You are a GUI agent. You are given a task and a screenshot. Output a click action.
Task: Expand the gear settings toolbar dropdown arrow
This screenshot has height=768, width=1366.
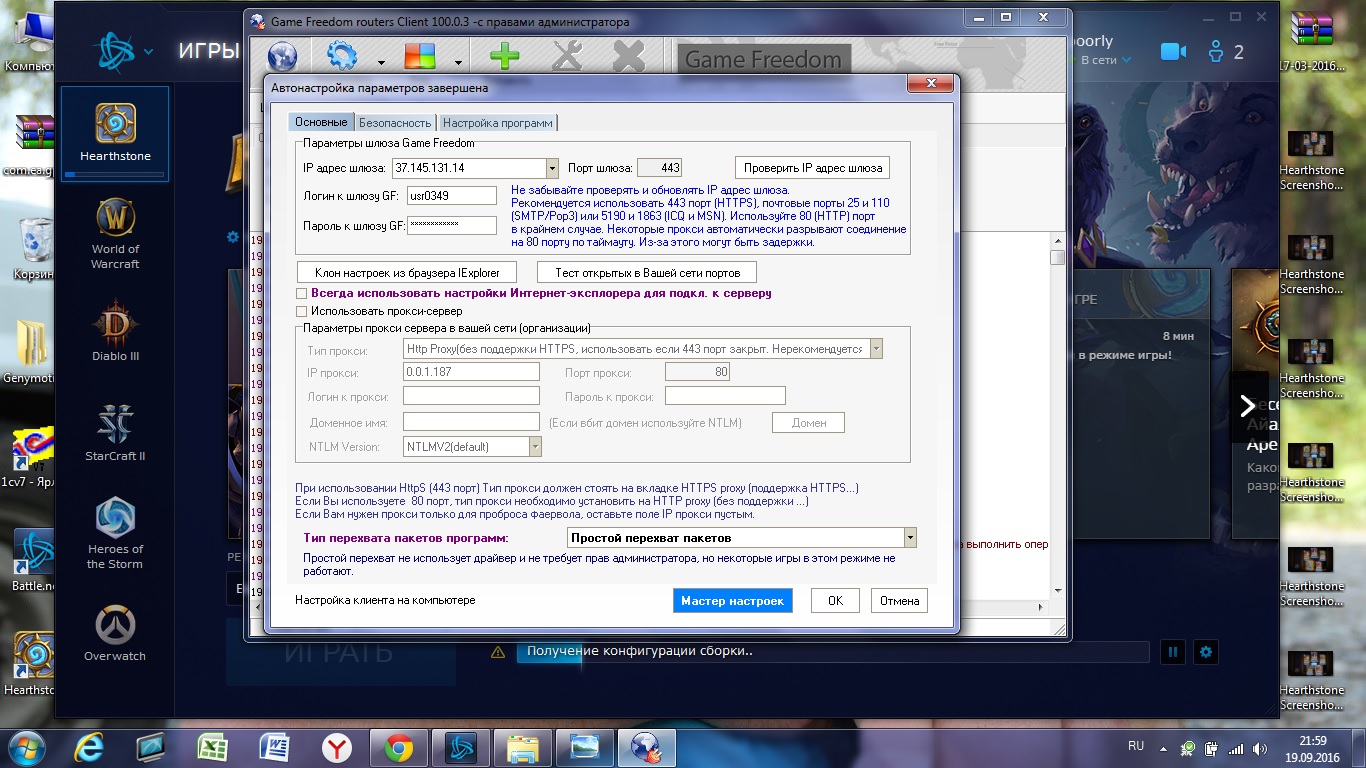(x=381, y=62)
